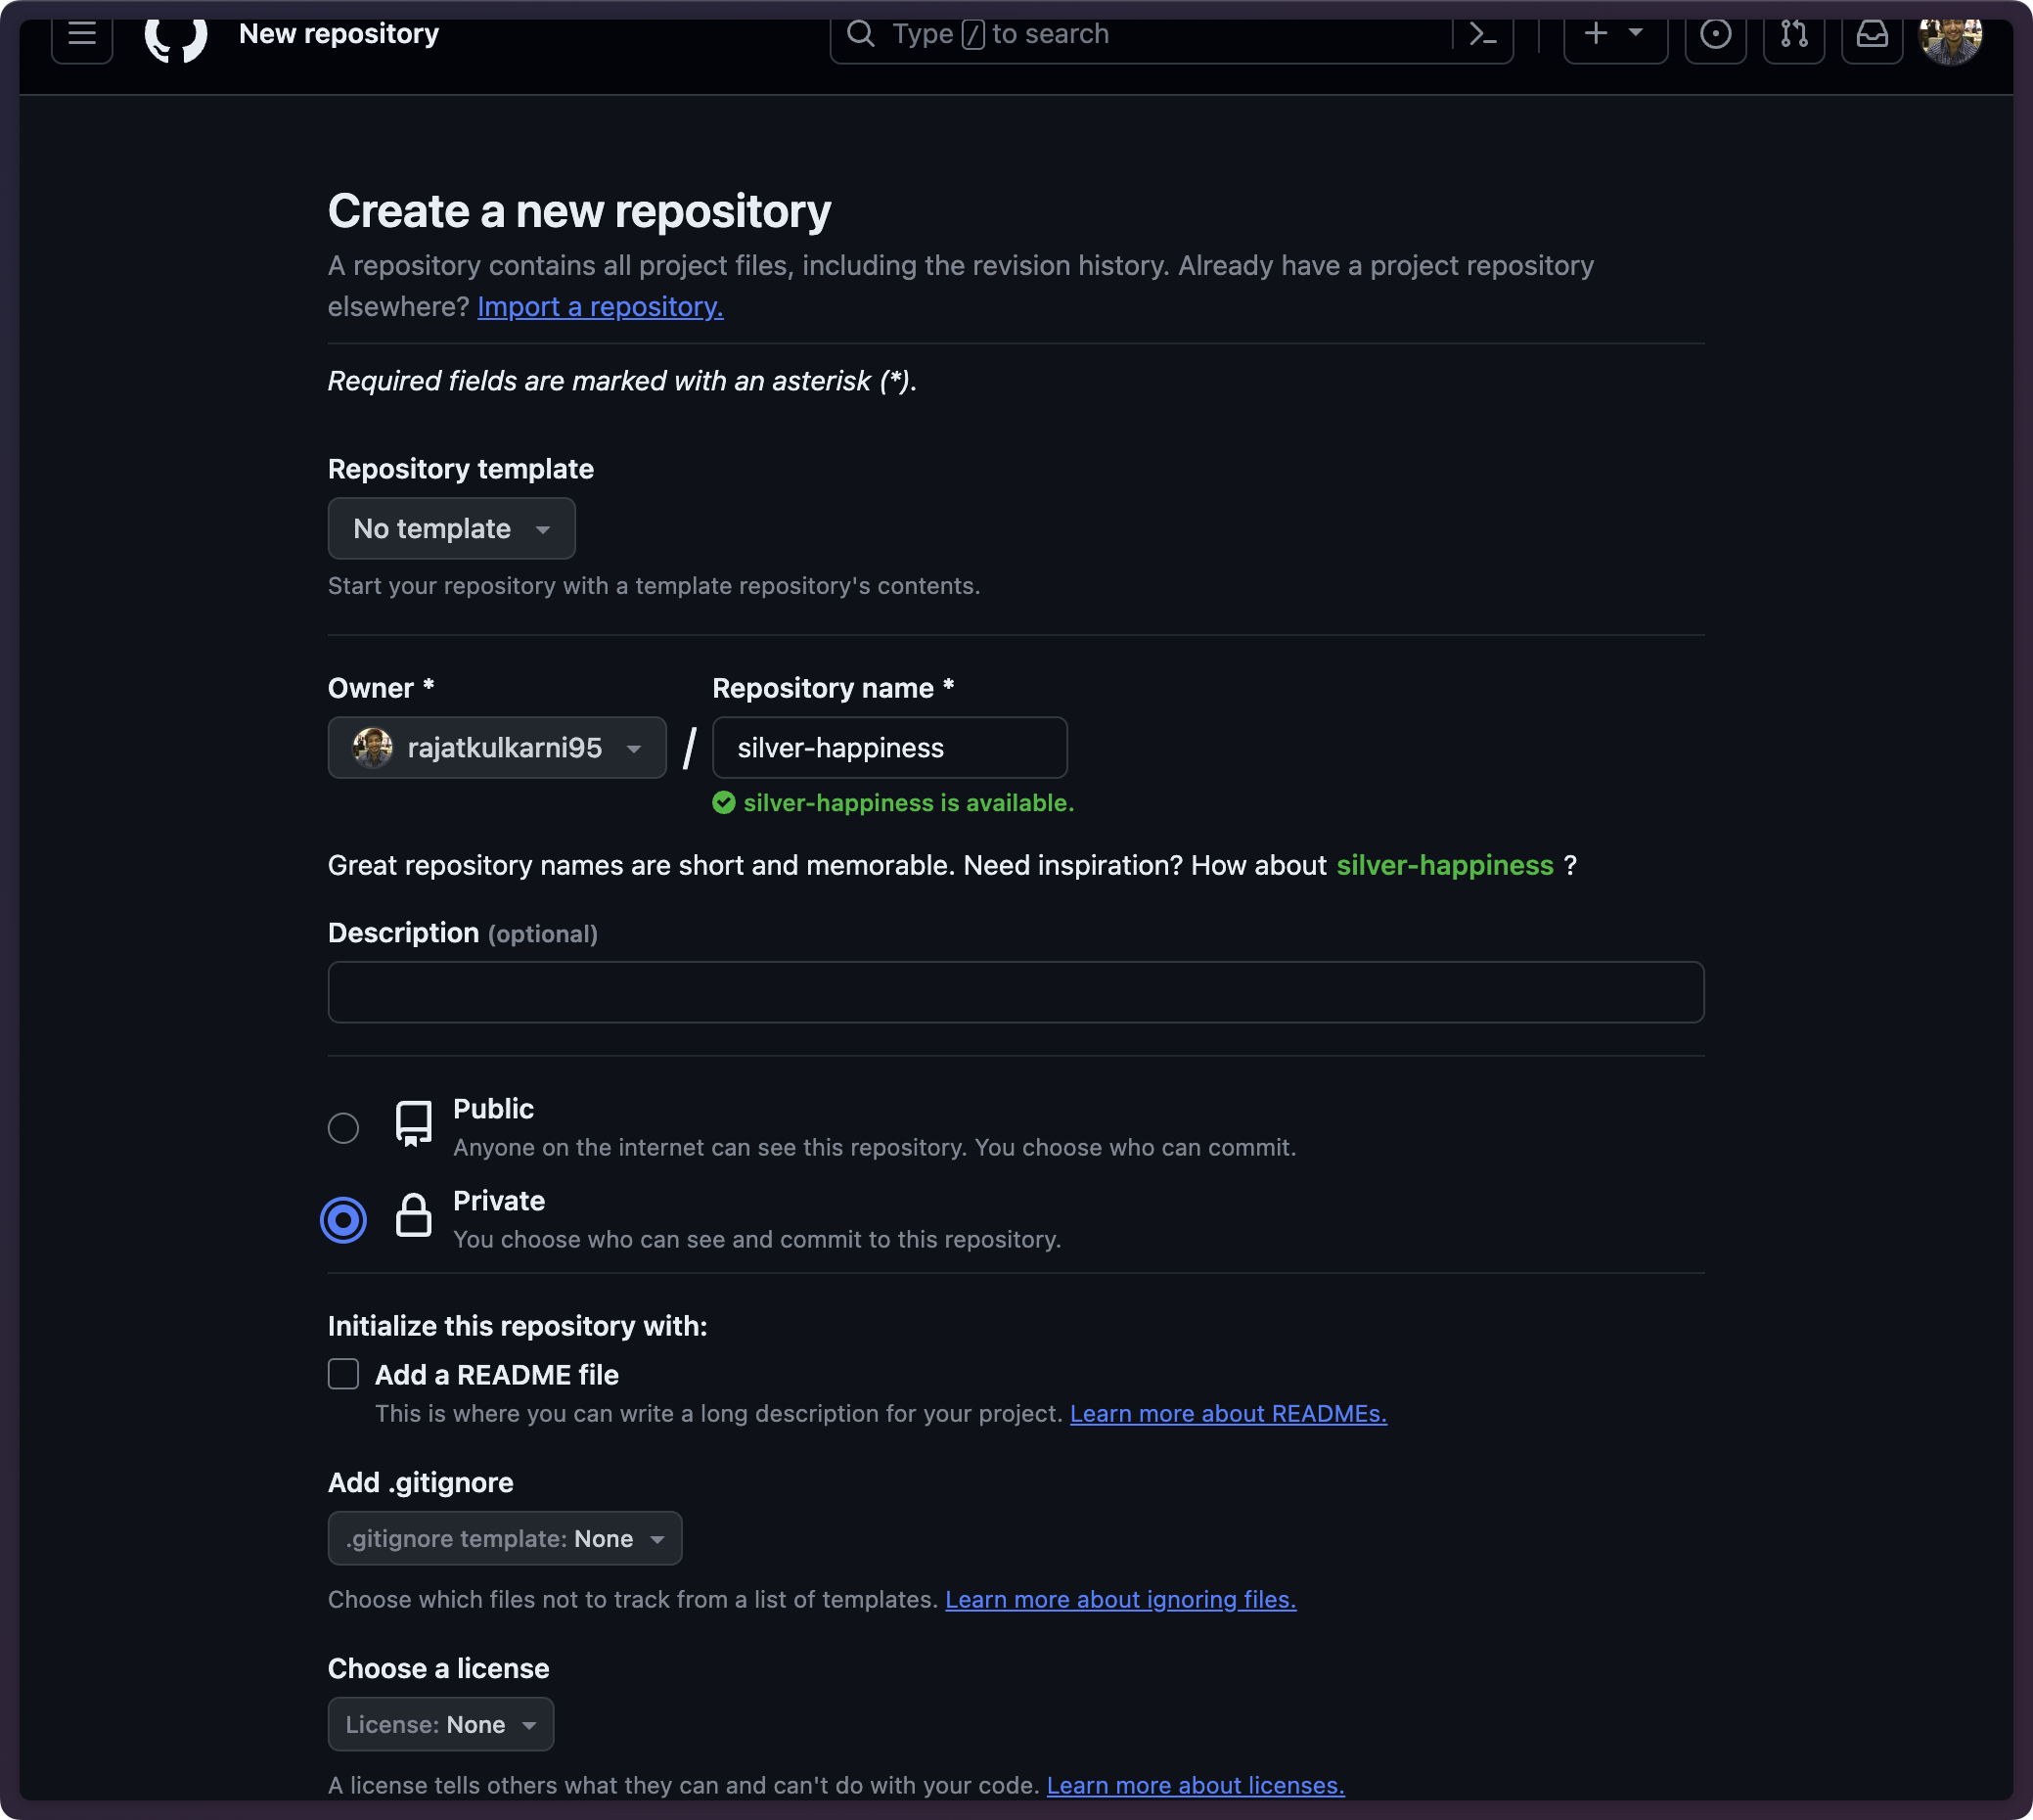
Task: Select the Private radio button
Action: pos(343,1220)
